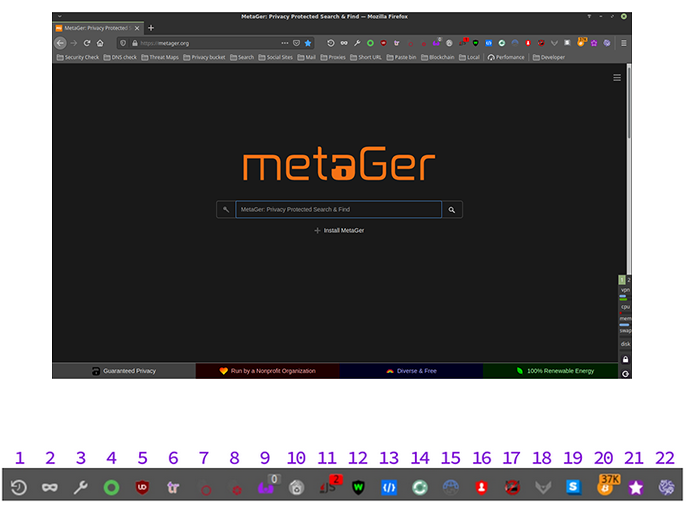Click the Diverse & Free footer section
Viewport: 694px width, 512px height.
(411, 371)
